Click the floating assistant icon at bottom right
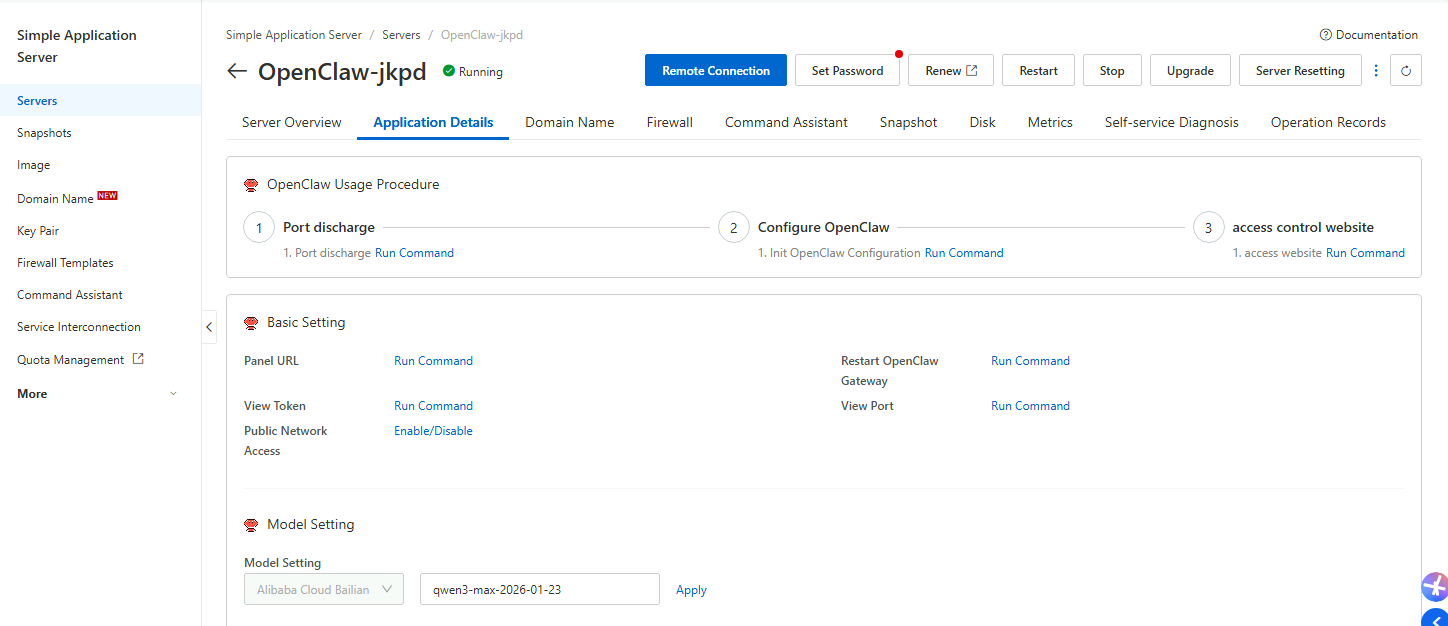The width and height of the screenshot is (1448, 626). click(x=1434, y=586)
